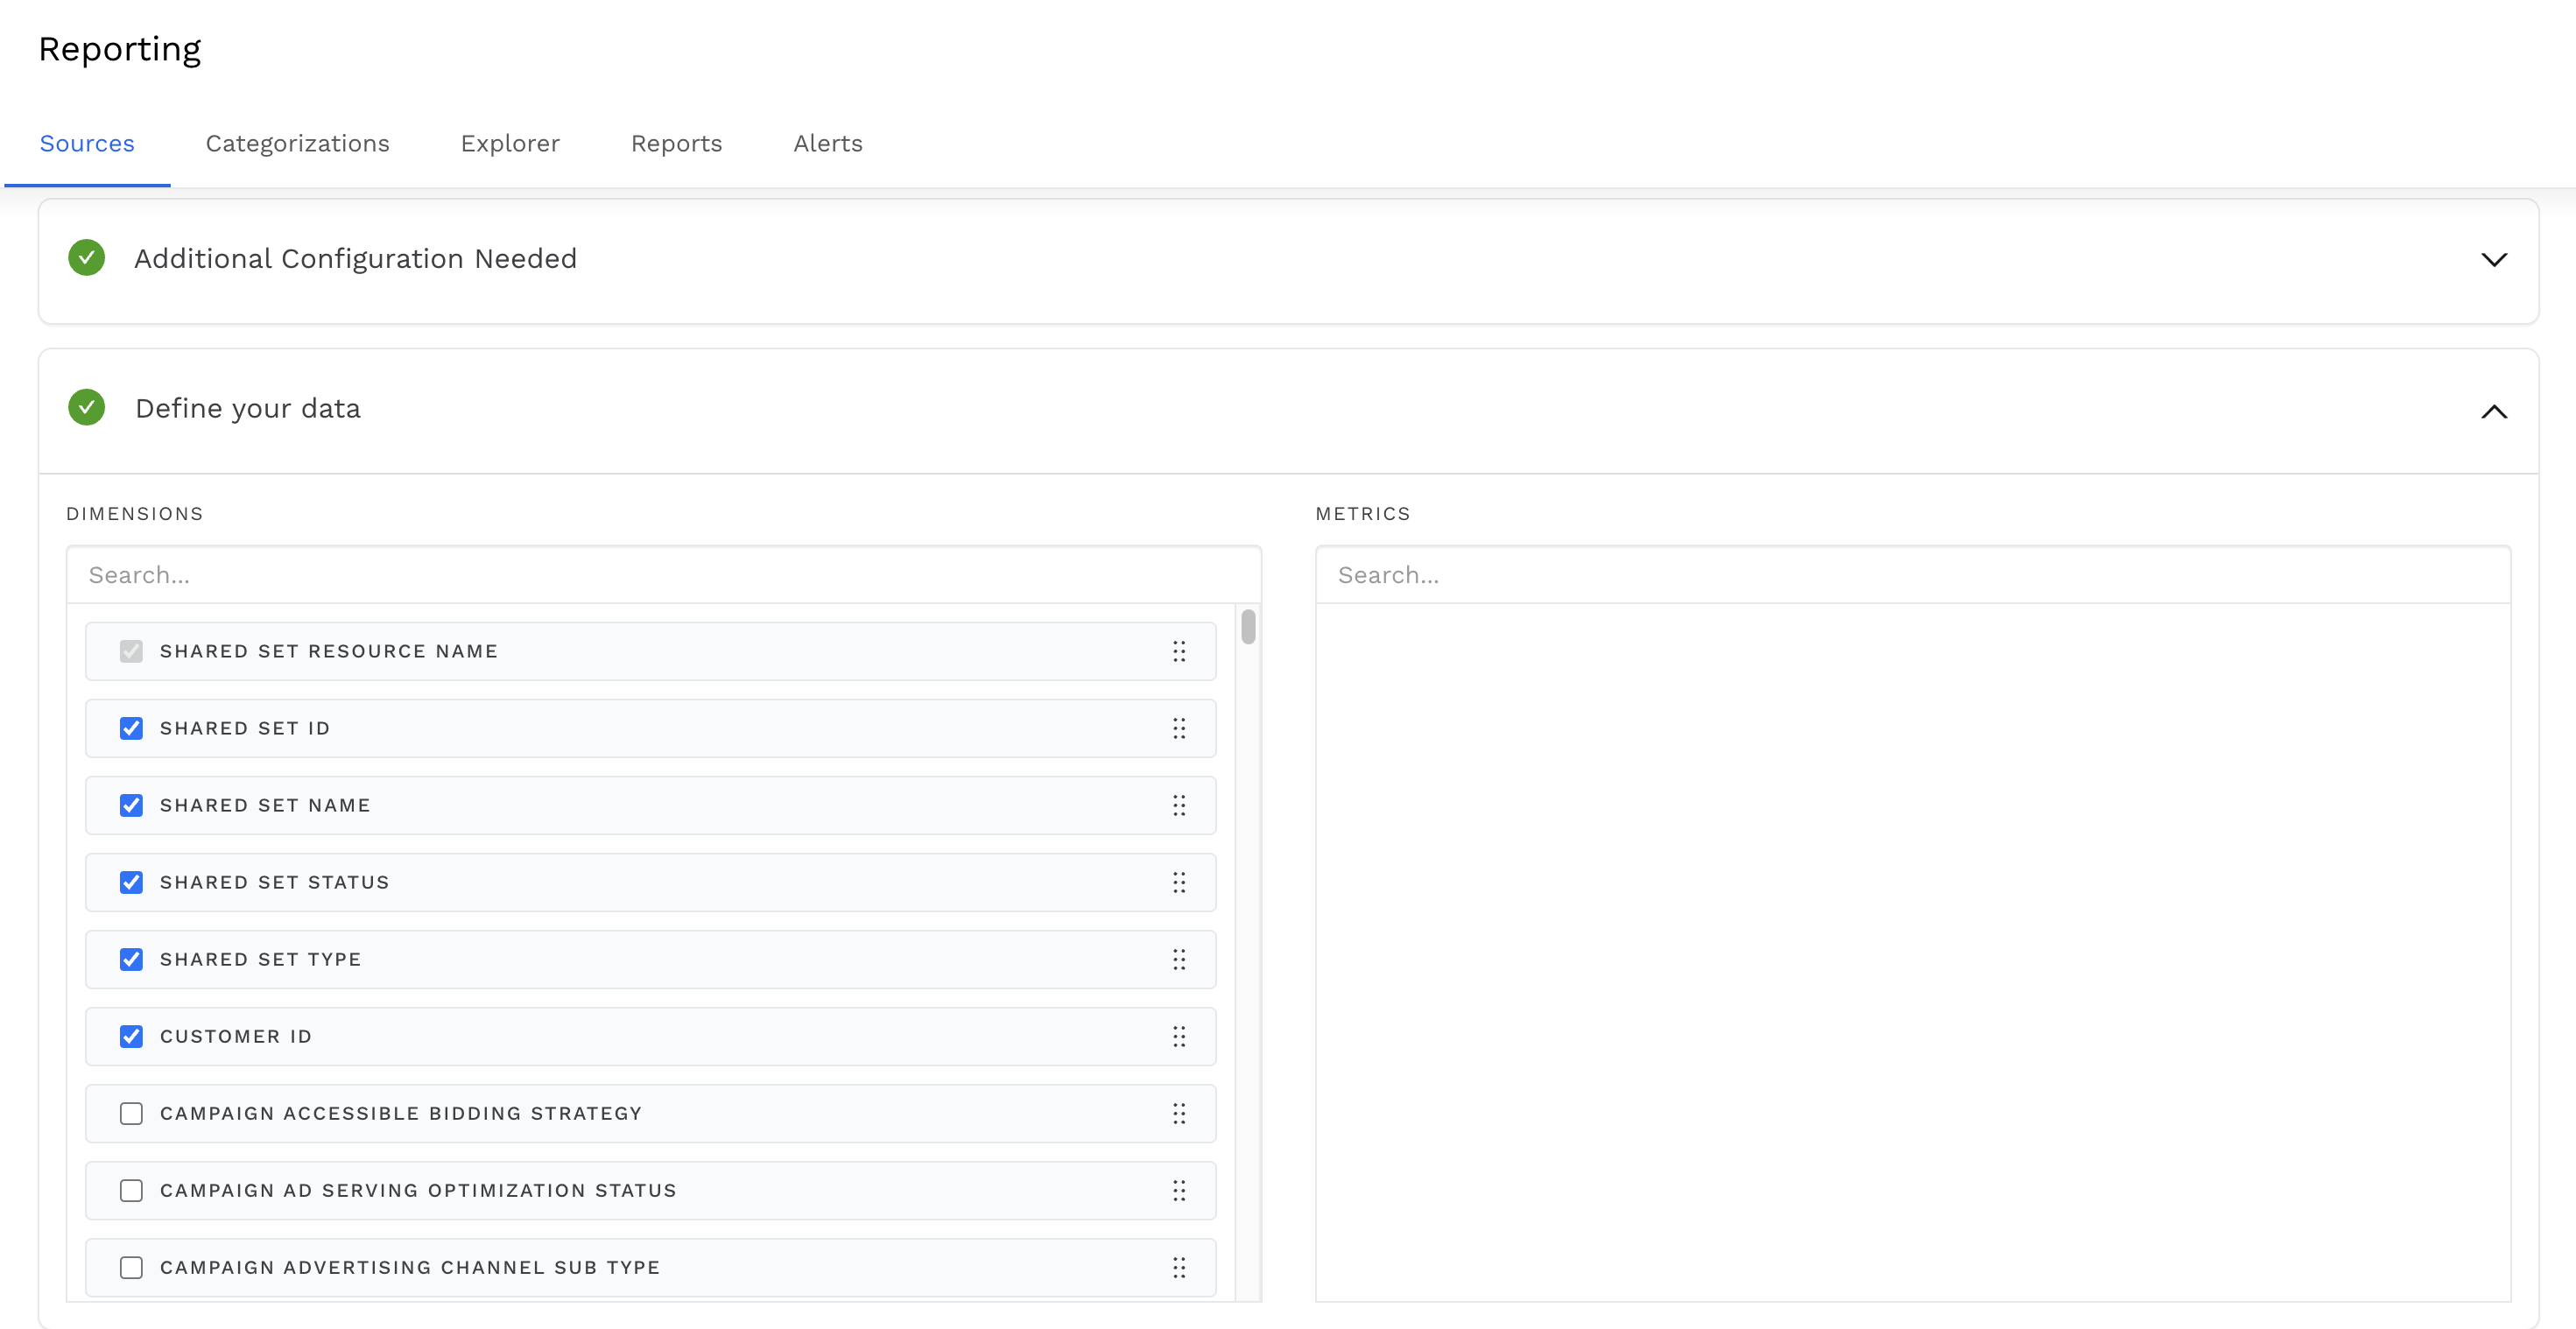Enable the Campaign Accessible Bidding Strategy dimension
The image size is (2576, 1329).
click(131, 1113)
